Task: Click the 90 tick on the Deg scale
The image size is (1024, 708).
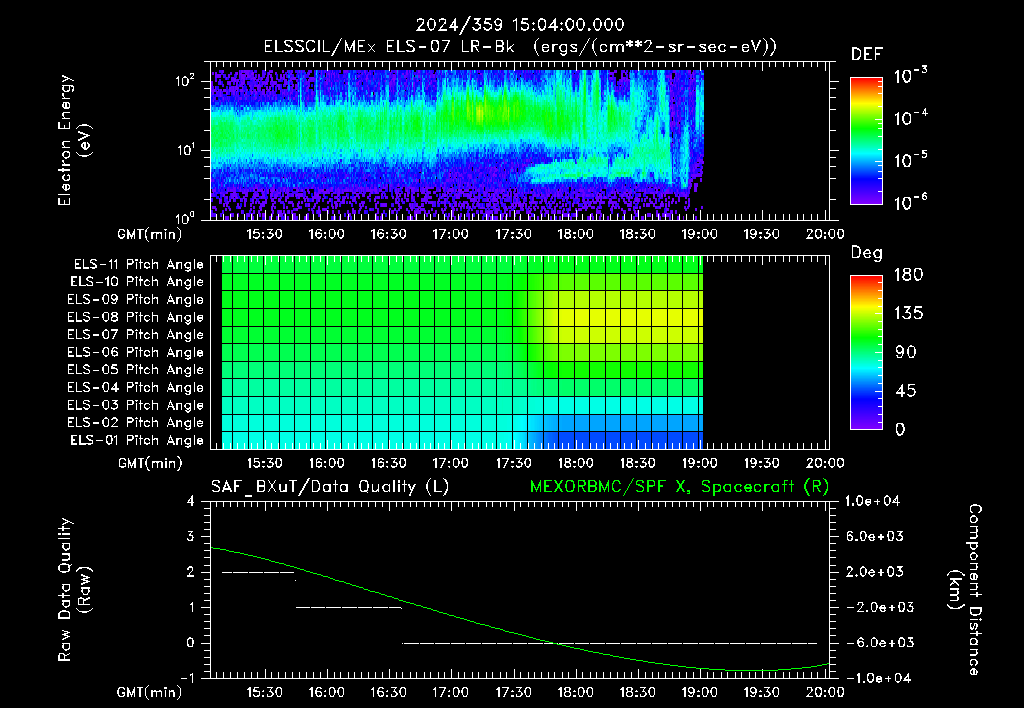Action: 906,353
